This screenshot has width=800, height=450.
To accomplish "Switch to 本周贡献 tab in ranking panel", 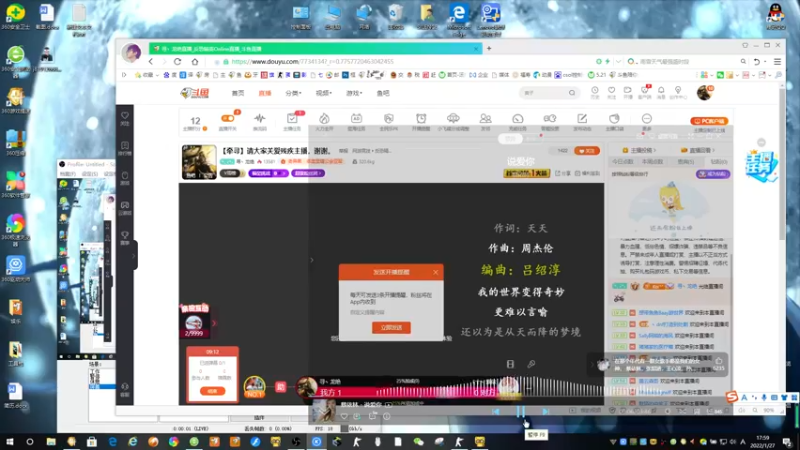I will 653,162.
